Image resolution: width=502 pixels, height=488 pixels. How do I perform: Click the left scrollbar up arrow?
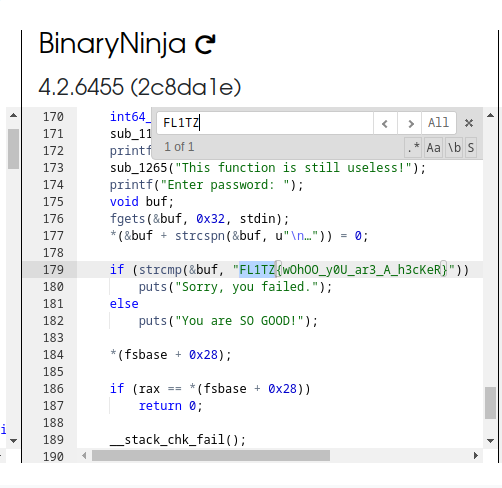13,115
